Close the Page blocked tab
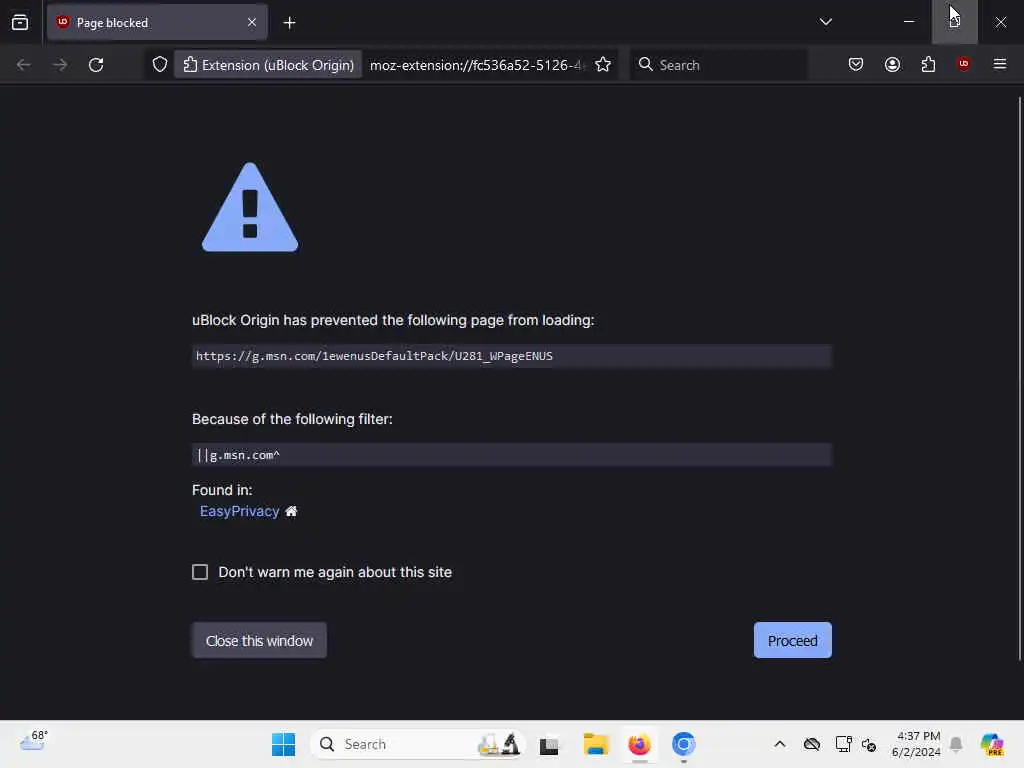 (252, 22)
